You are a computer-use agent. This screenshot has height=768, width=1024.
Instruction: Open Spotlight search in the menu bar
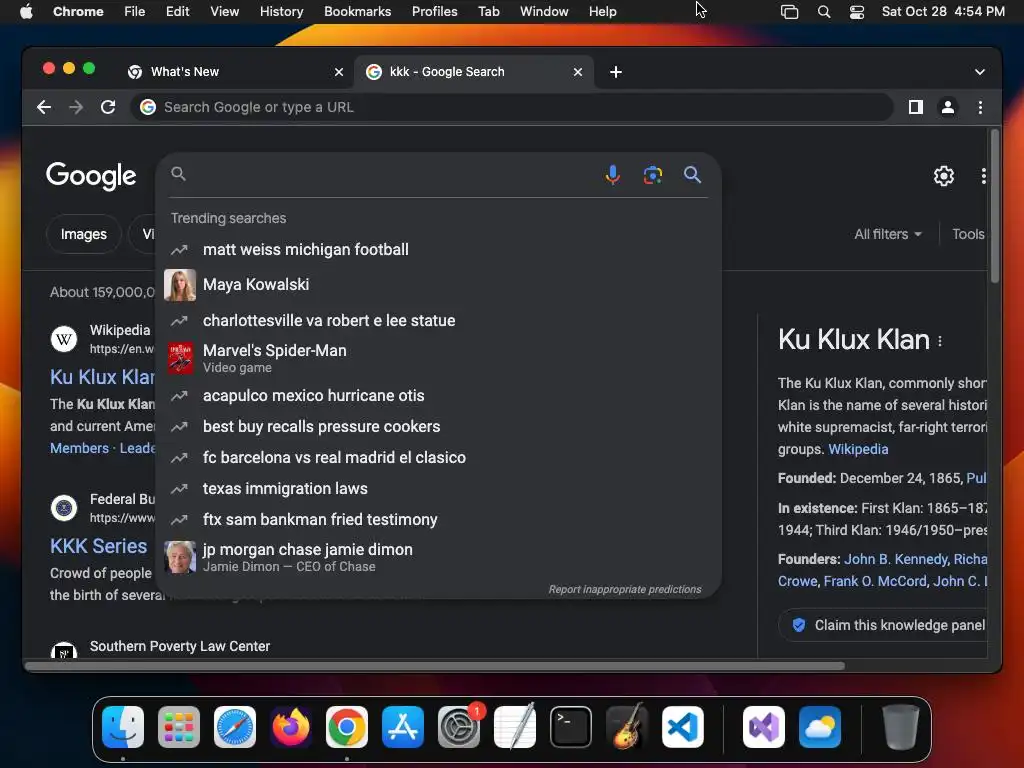pos(824,11)
